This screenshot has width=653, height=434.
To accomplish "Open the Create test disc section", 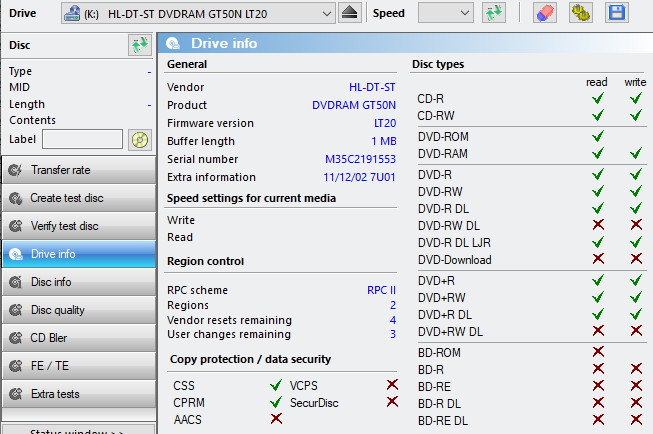I will point(79,198).
